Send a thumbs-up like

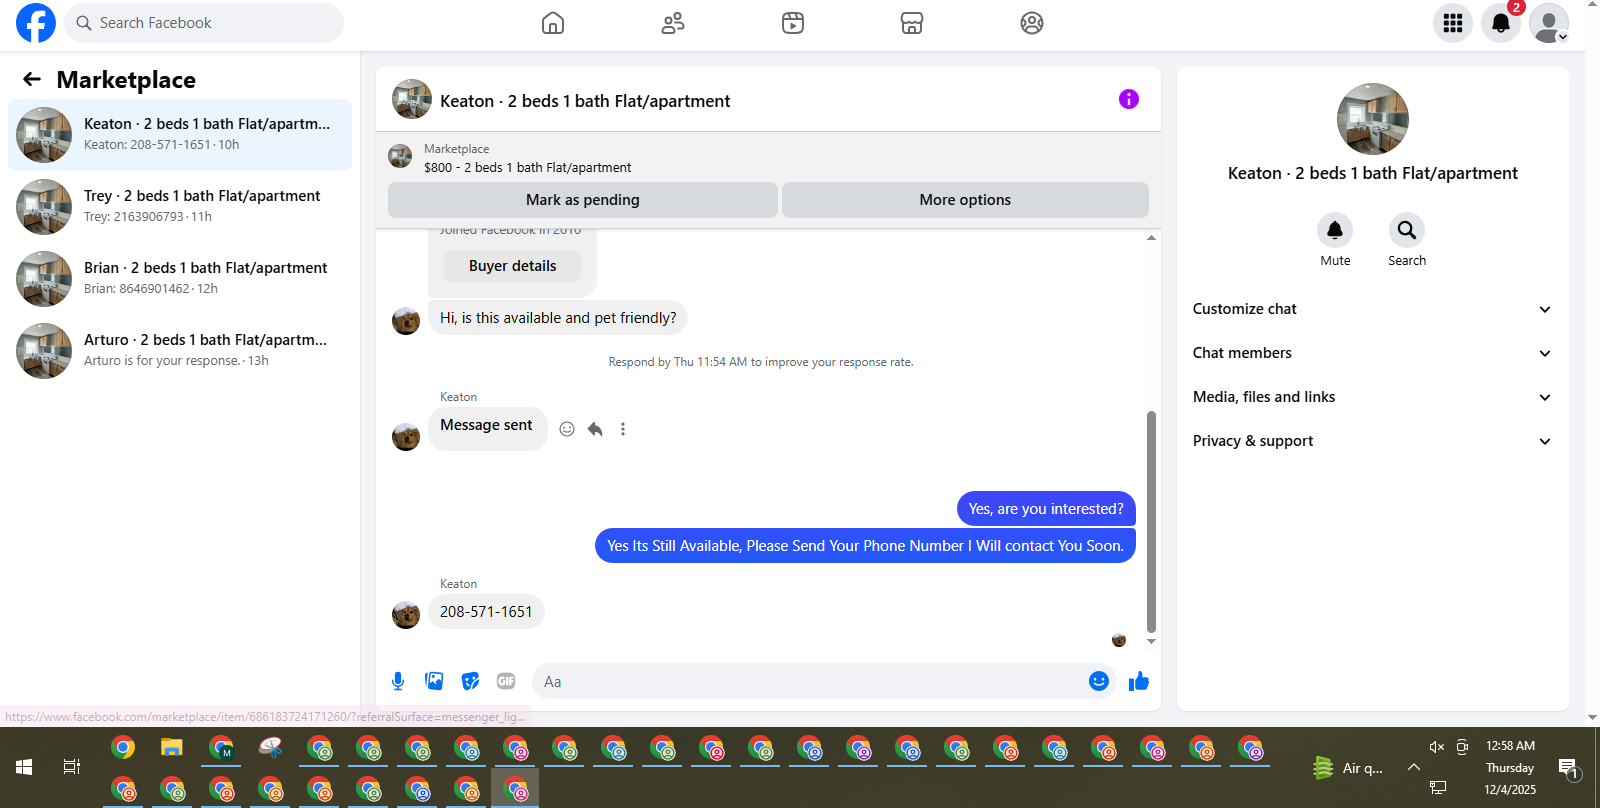tap(1139, 681)
